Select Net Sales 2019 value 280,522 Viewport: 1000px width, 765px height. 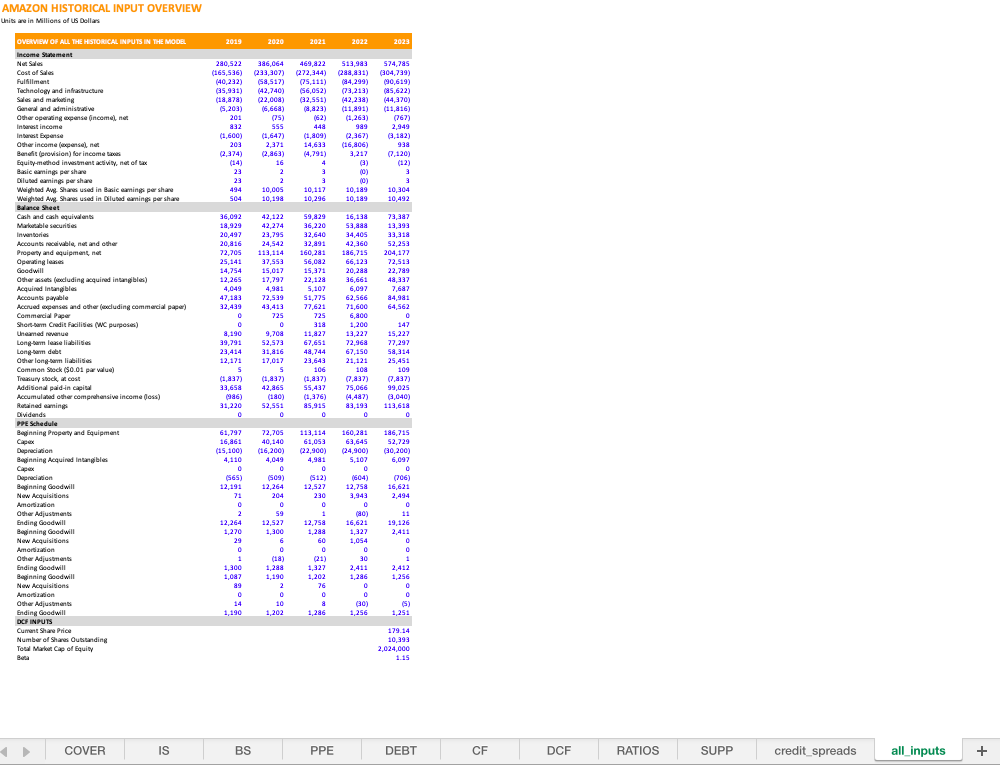coord(228,64)
